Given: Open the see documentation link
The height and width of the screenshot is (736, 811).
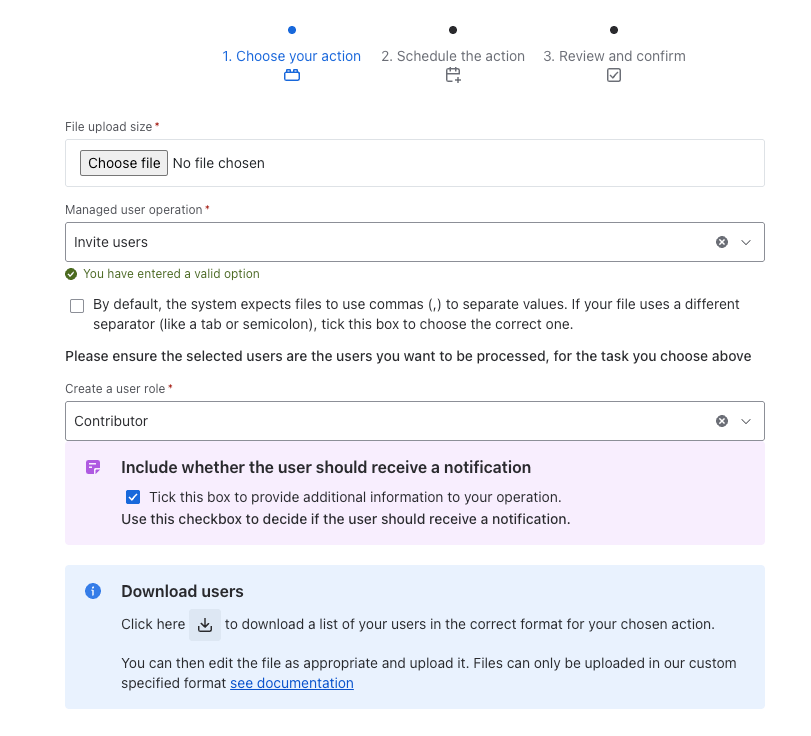Looking at the screenshot, I should point(291,683).
